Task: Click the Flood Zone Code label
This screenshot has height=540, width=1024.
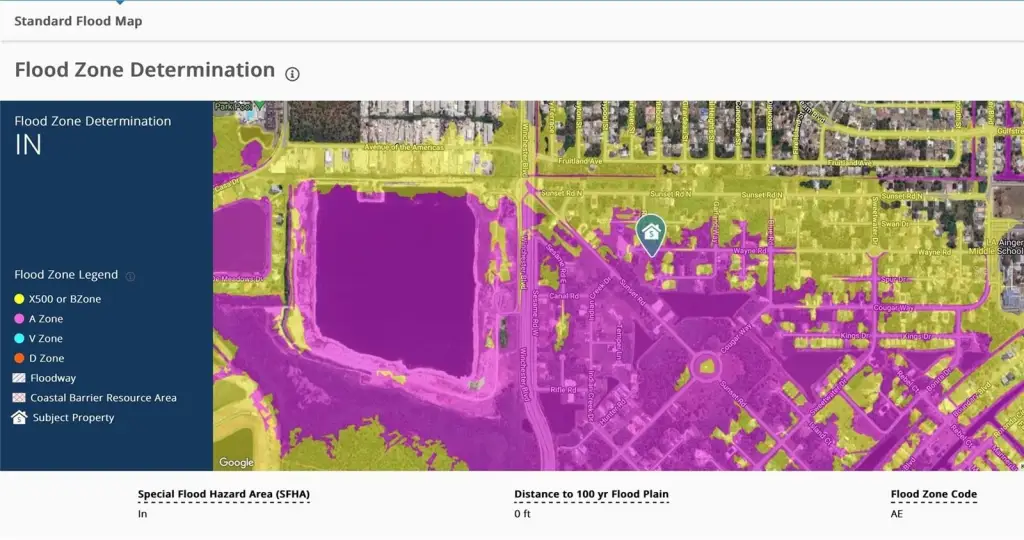Action: 933,494
